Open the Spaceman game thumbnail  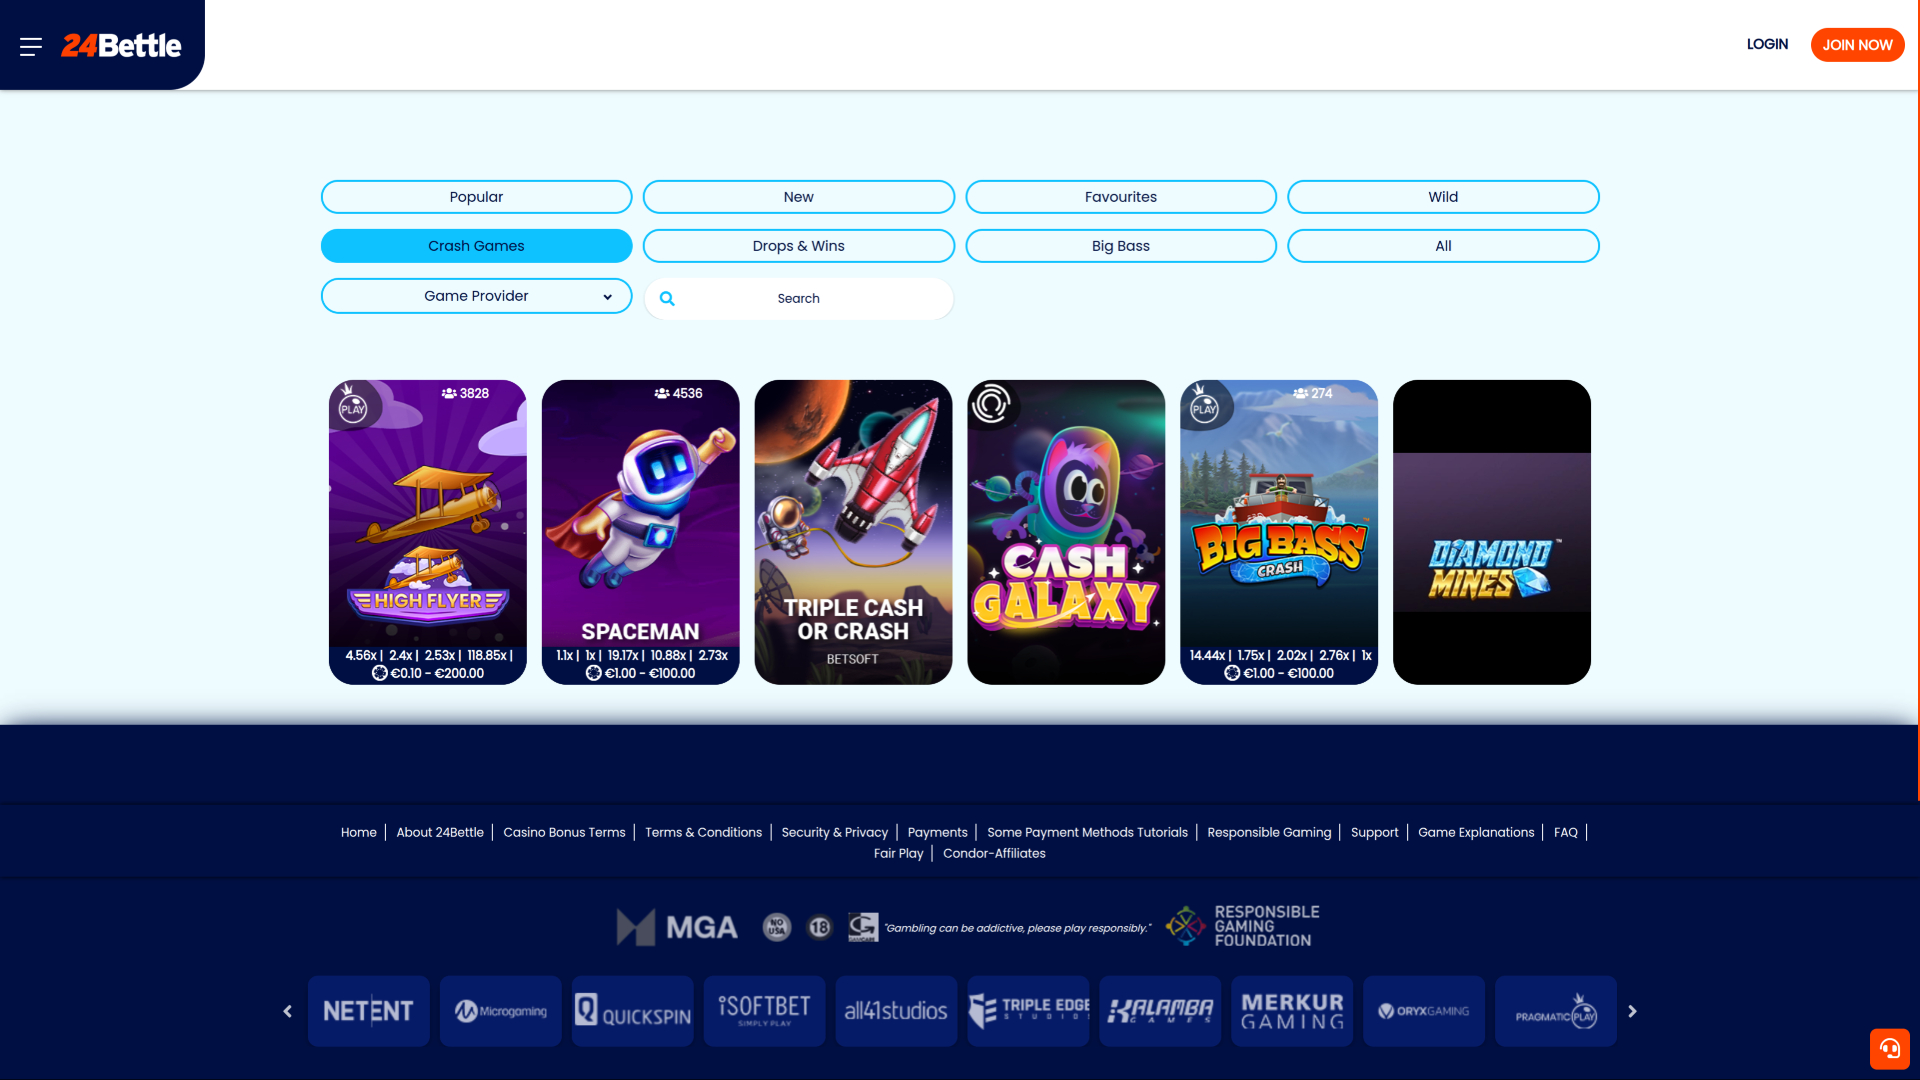[640, 531]
